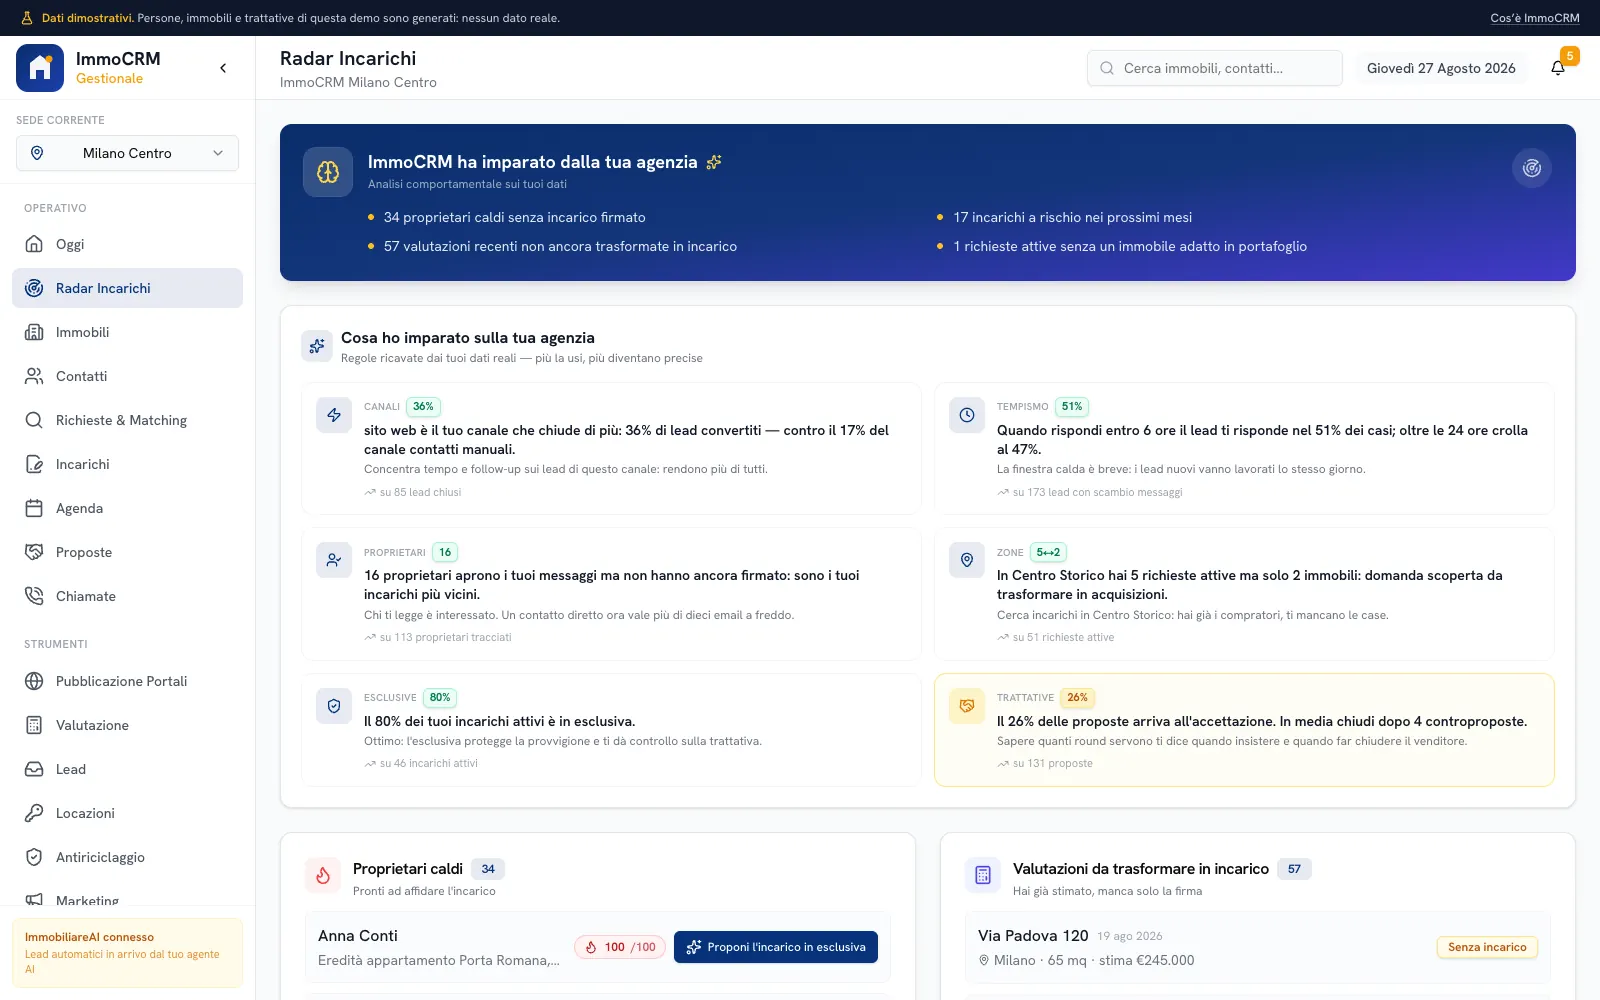Viewport: 1600px width, 1000px height.
Task: Open the Cos'è ImmoCRM link
Action: pos(1535,18)
